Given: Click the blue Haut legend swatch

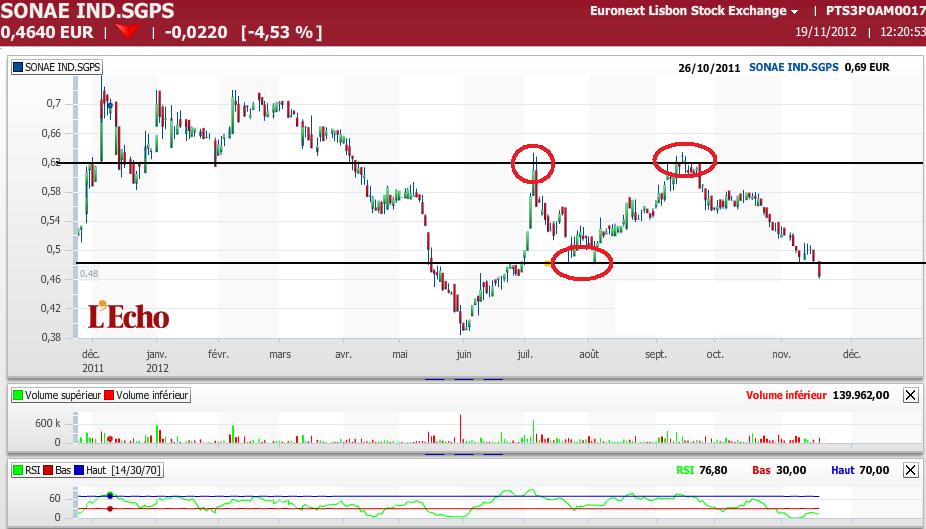Looking at the screenshot, I should coord(79,470).
